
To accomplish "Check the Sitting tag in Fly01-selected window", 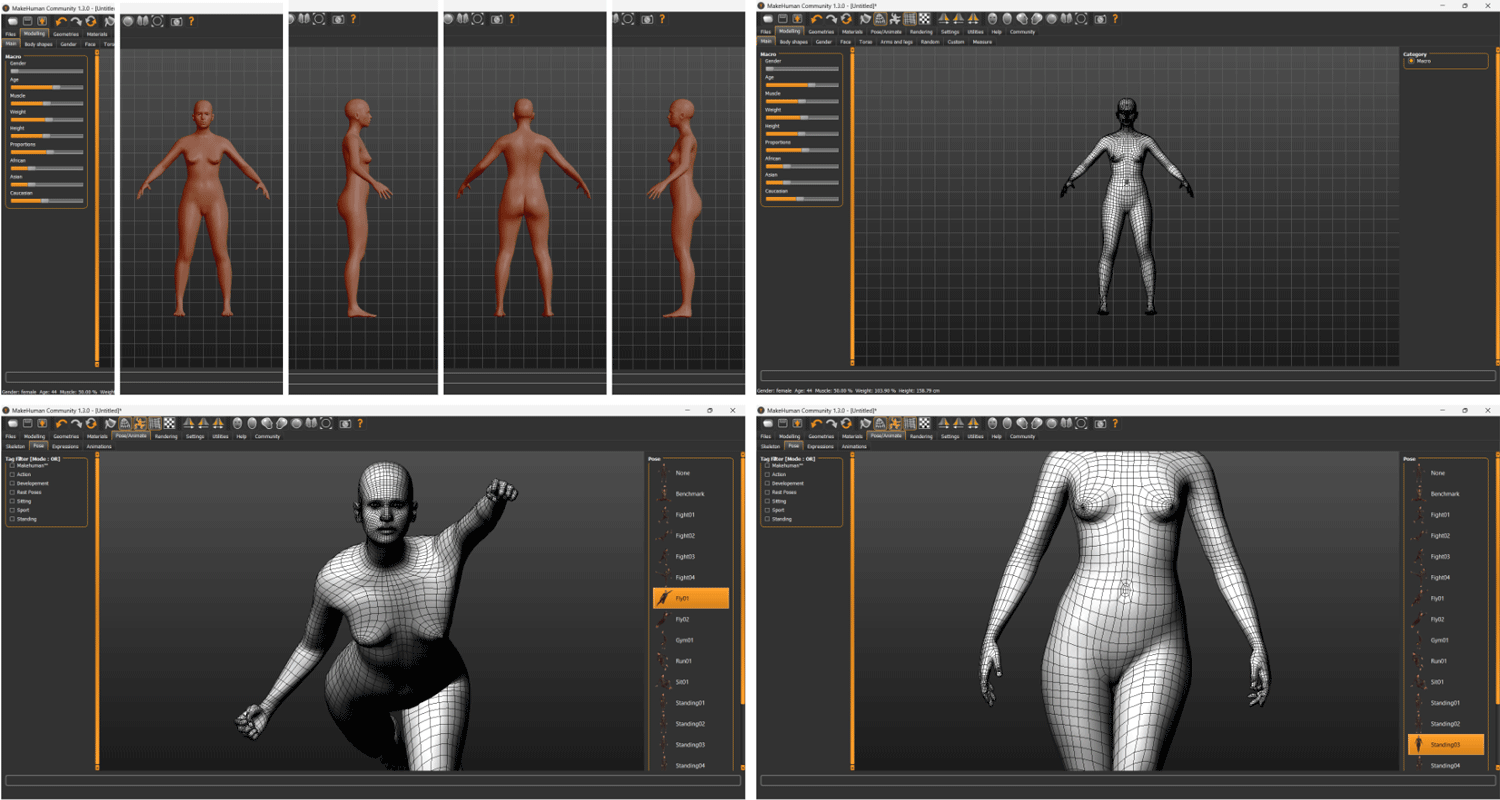I will click(12, 501).
